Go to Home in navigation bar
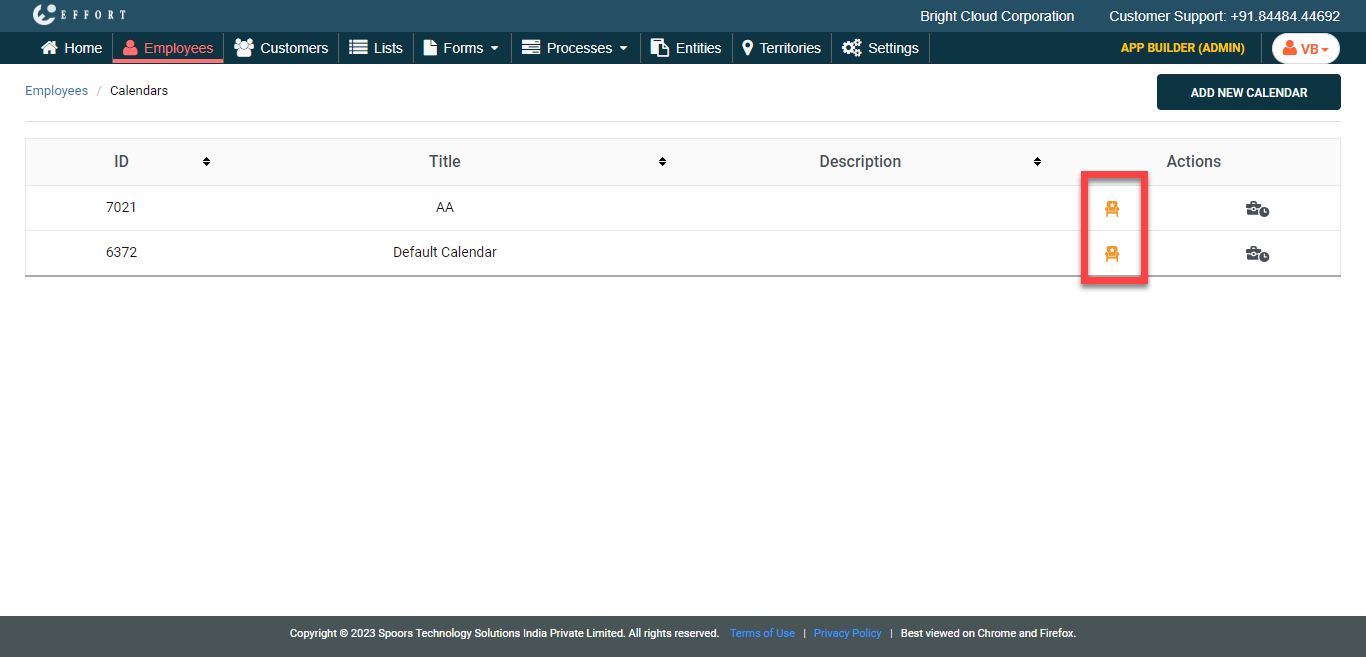Image resolution: width=1366 pixels, height=657 pixels. point(71,48)
